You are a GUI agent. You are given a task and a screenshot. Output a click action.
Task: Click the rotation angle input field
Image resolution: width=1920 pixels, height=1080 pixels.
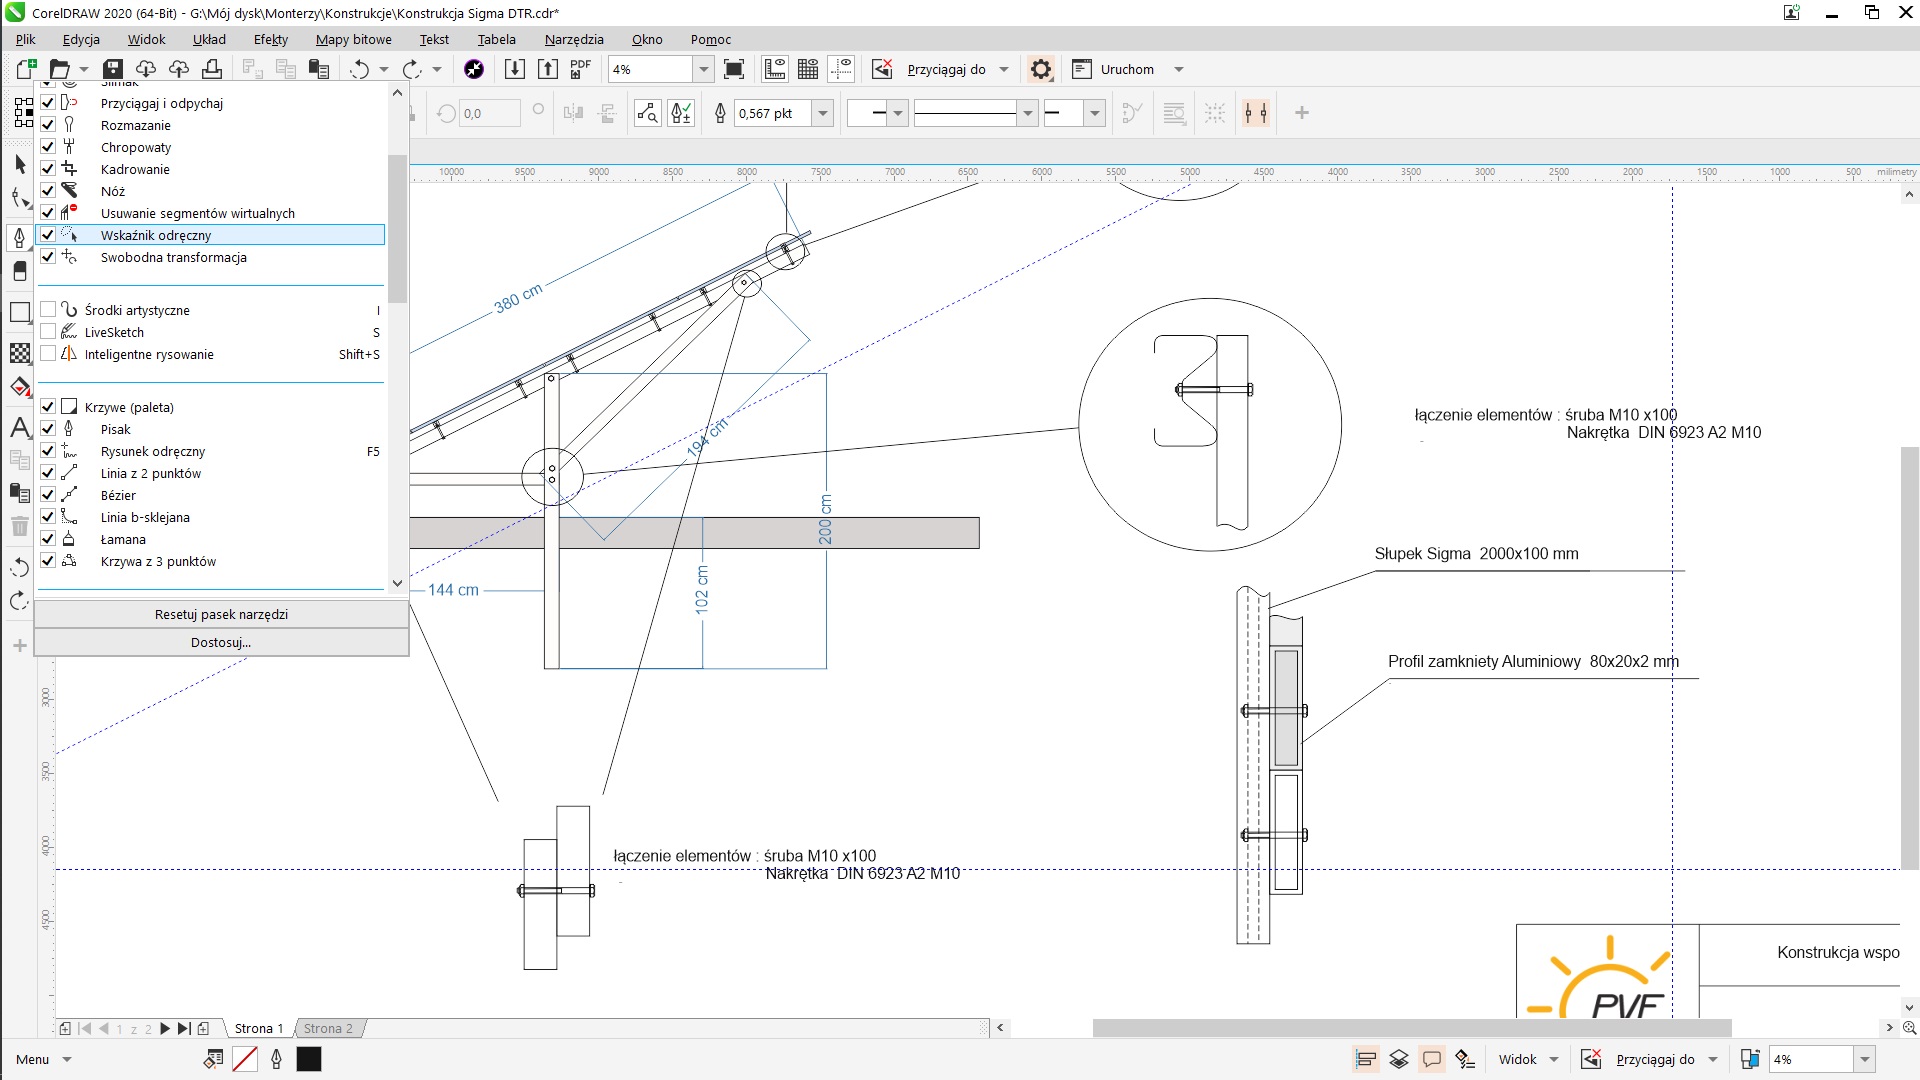490,113
